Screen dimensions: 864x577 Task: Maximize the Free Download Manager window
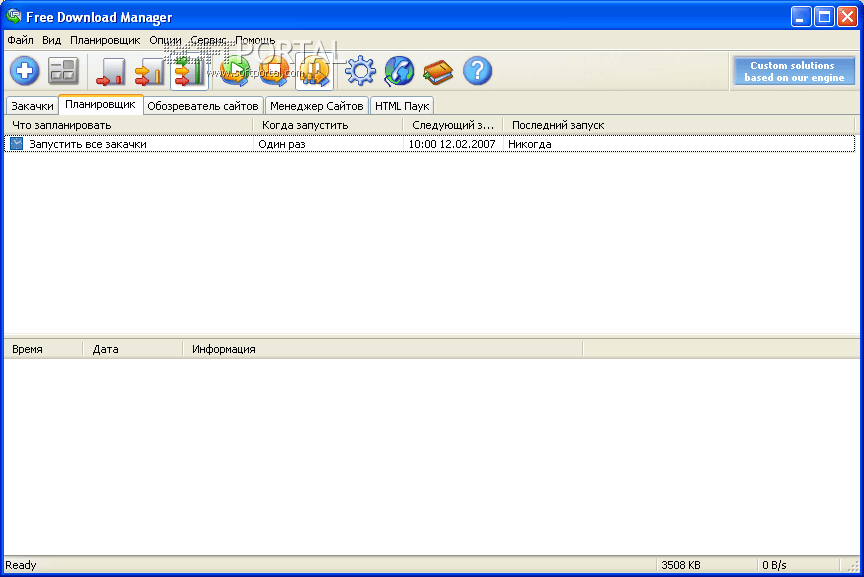824,17
